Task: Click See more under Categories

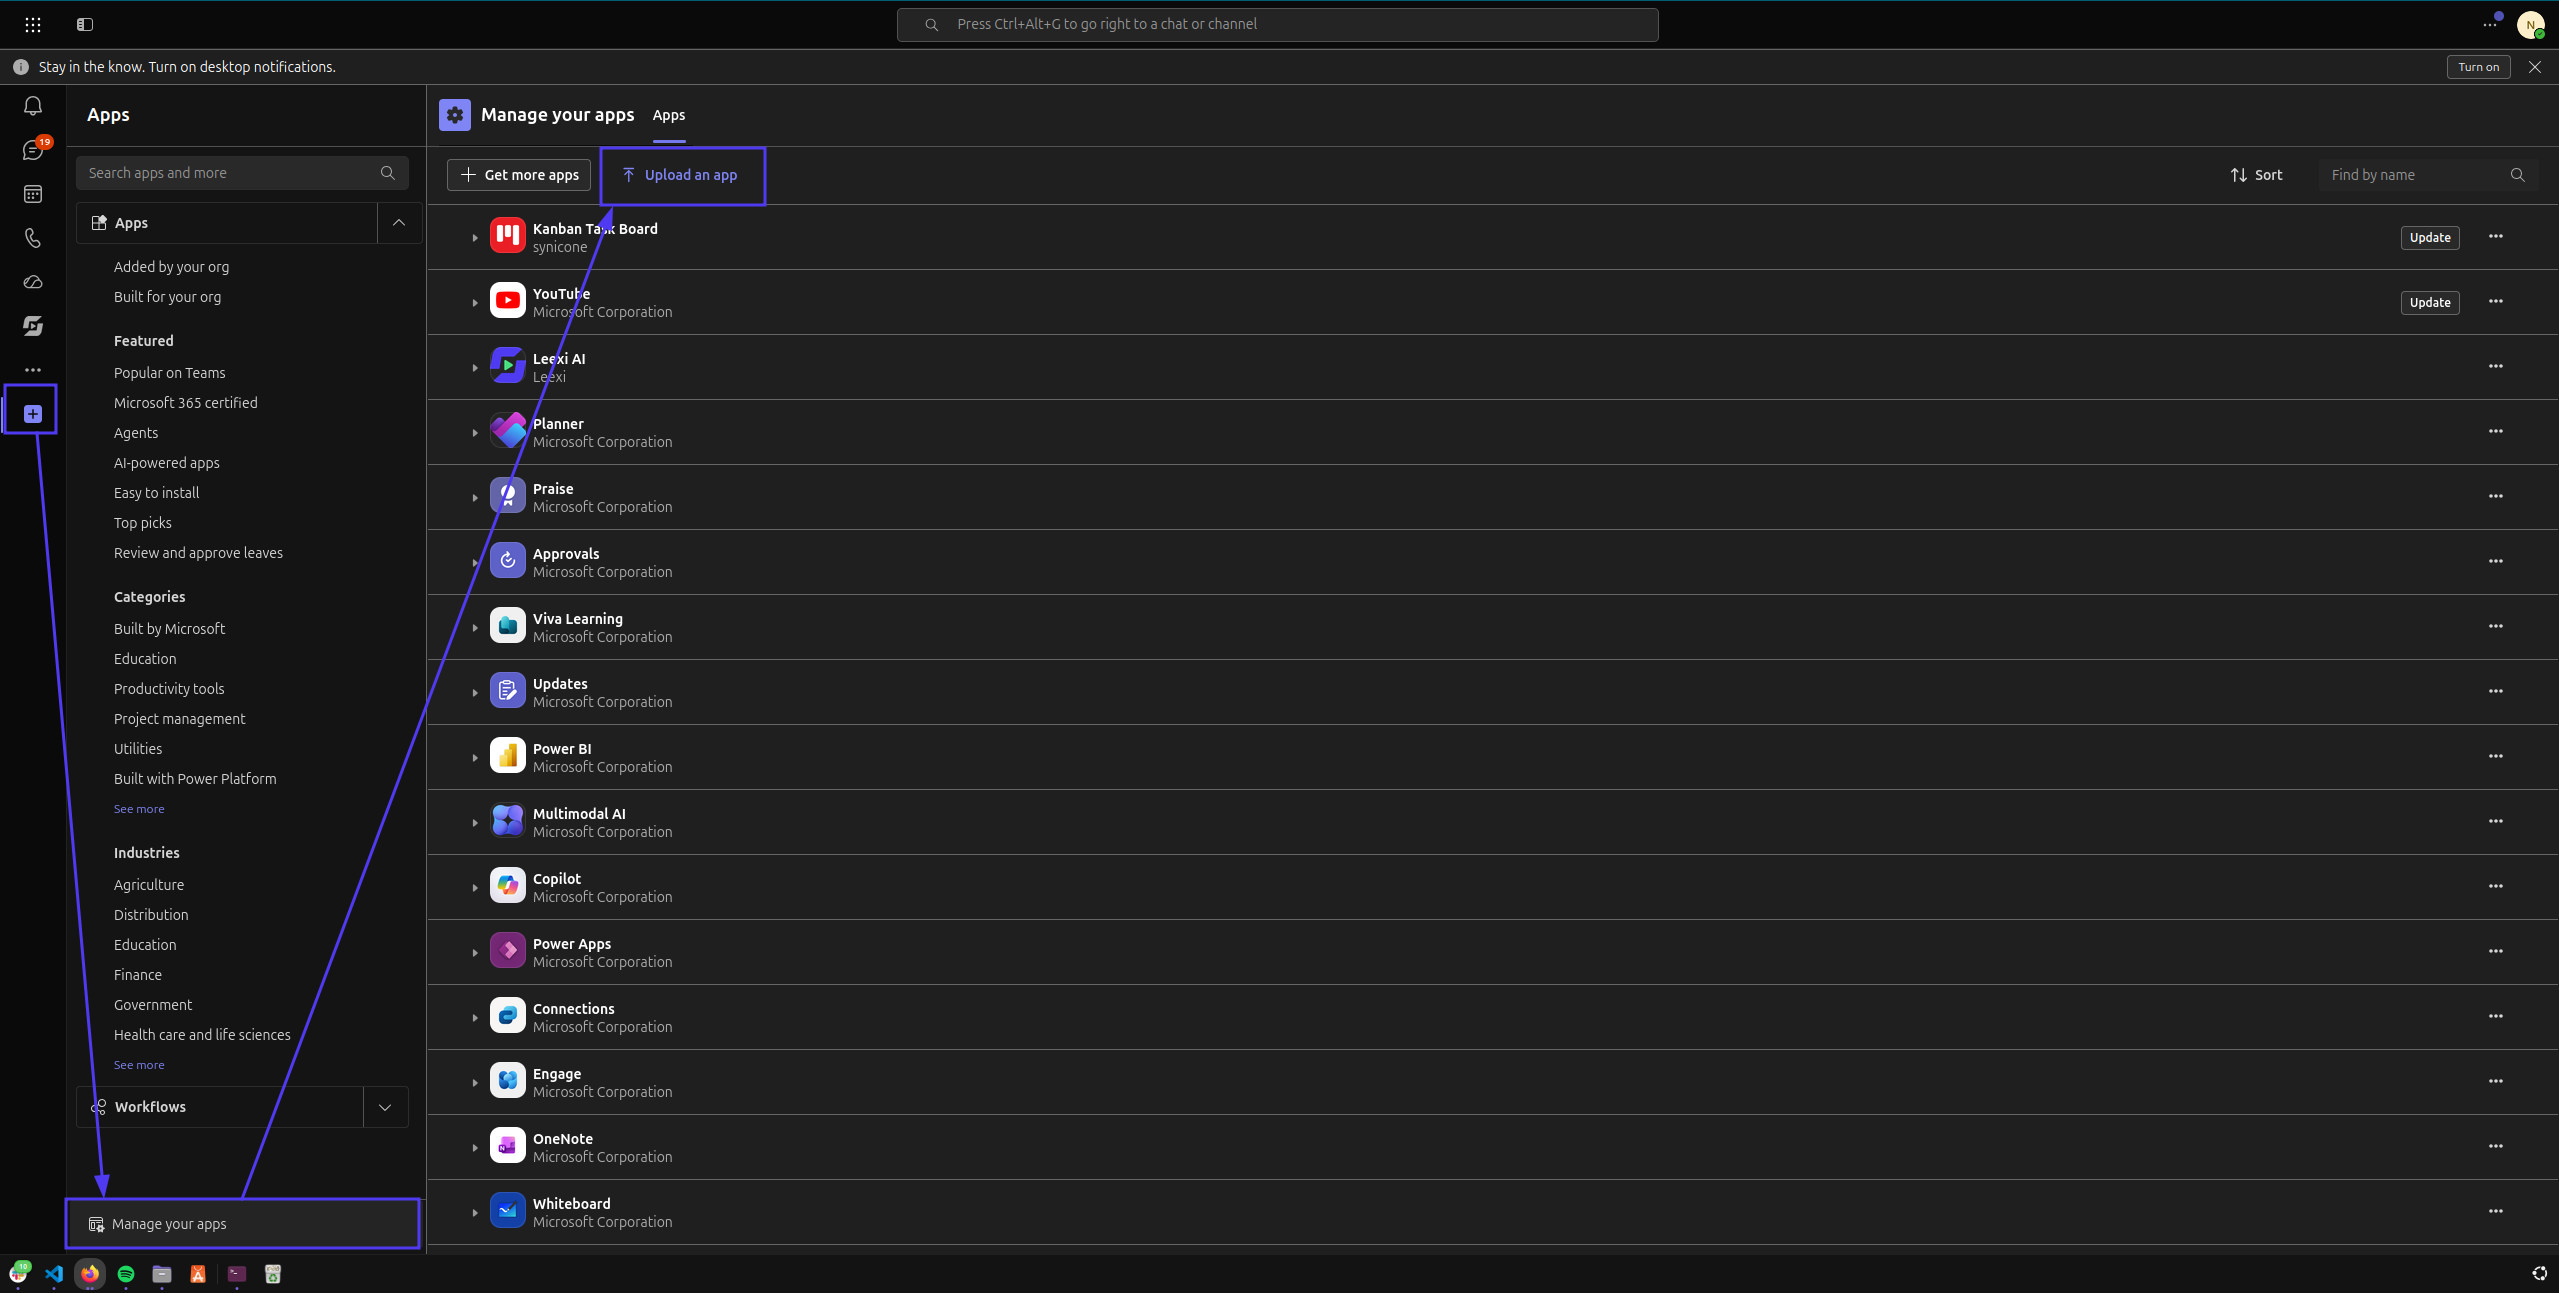Action: click(139, 809)
